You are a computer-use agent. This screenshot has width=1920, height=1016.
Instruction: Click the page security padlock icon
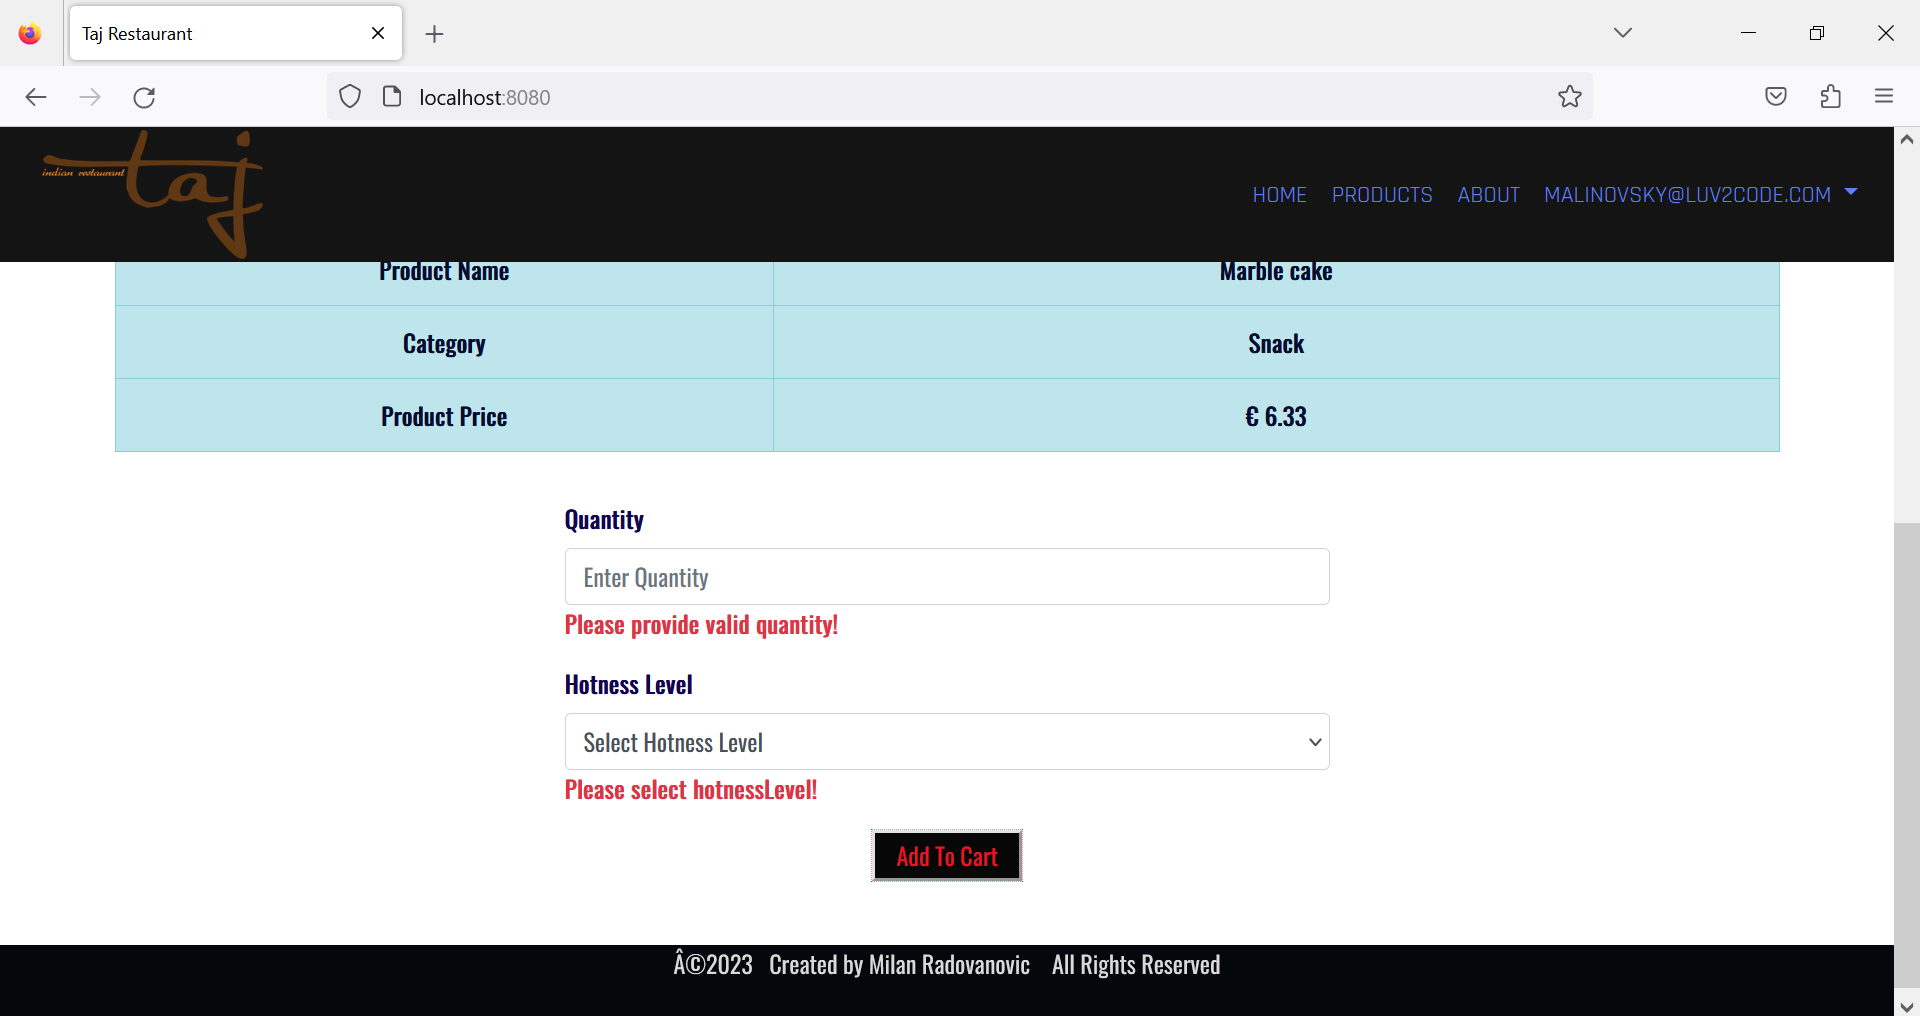[x=391, y=96]
